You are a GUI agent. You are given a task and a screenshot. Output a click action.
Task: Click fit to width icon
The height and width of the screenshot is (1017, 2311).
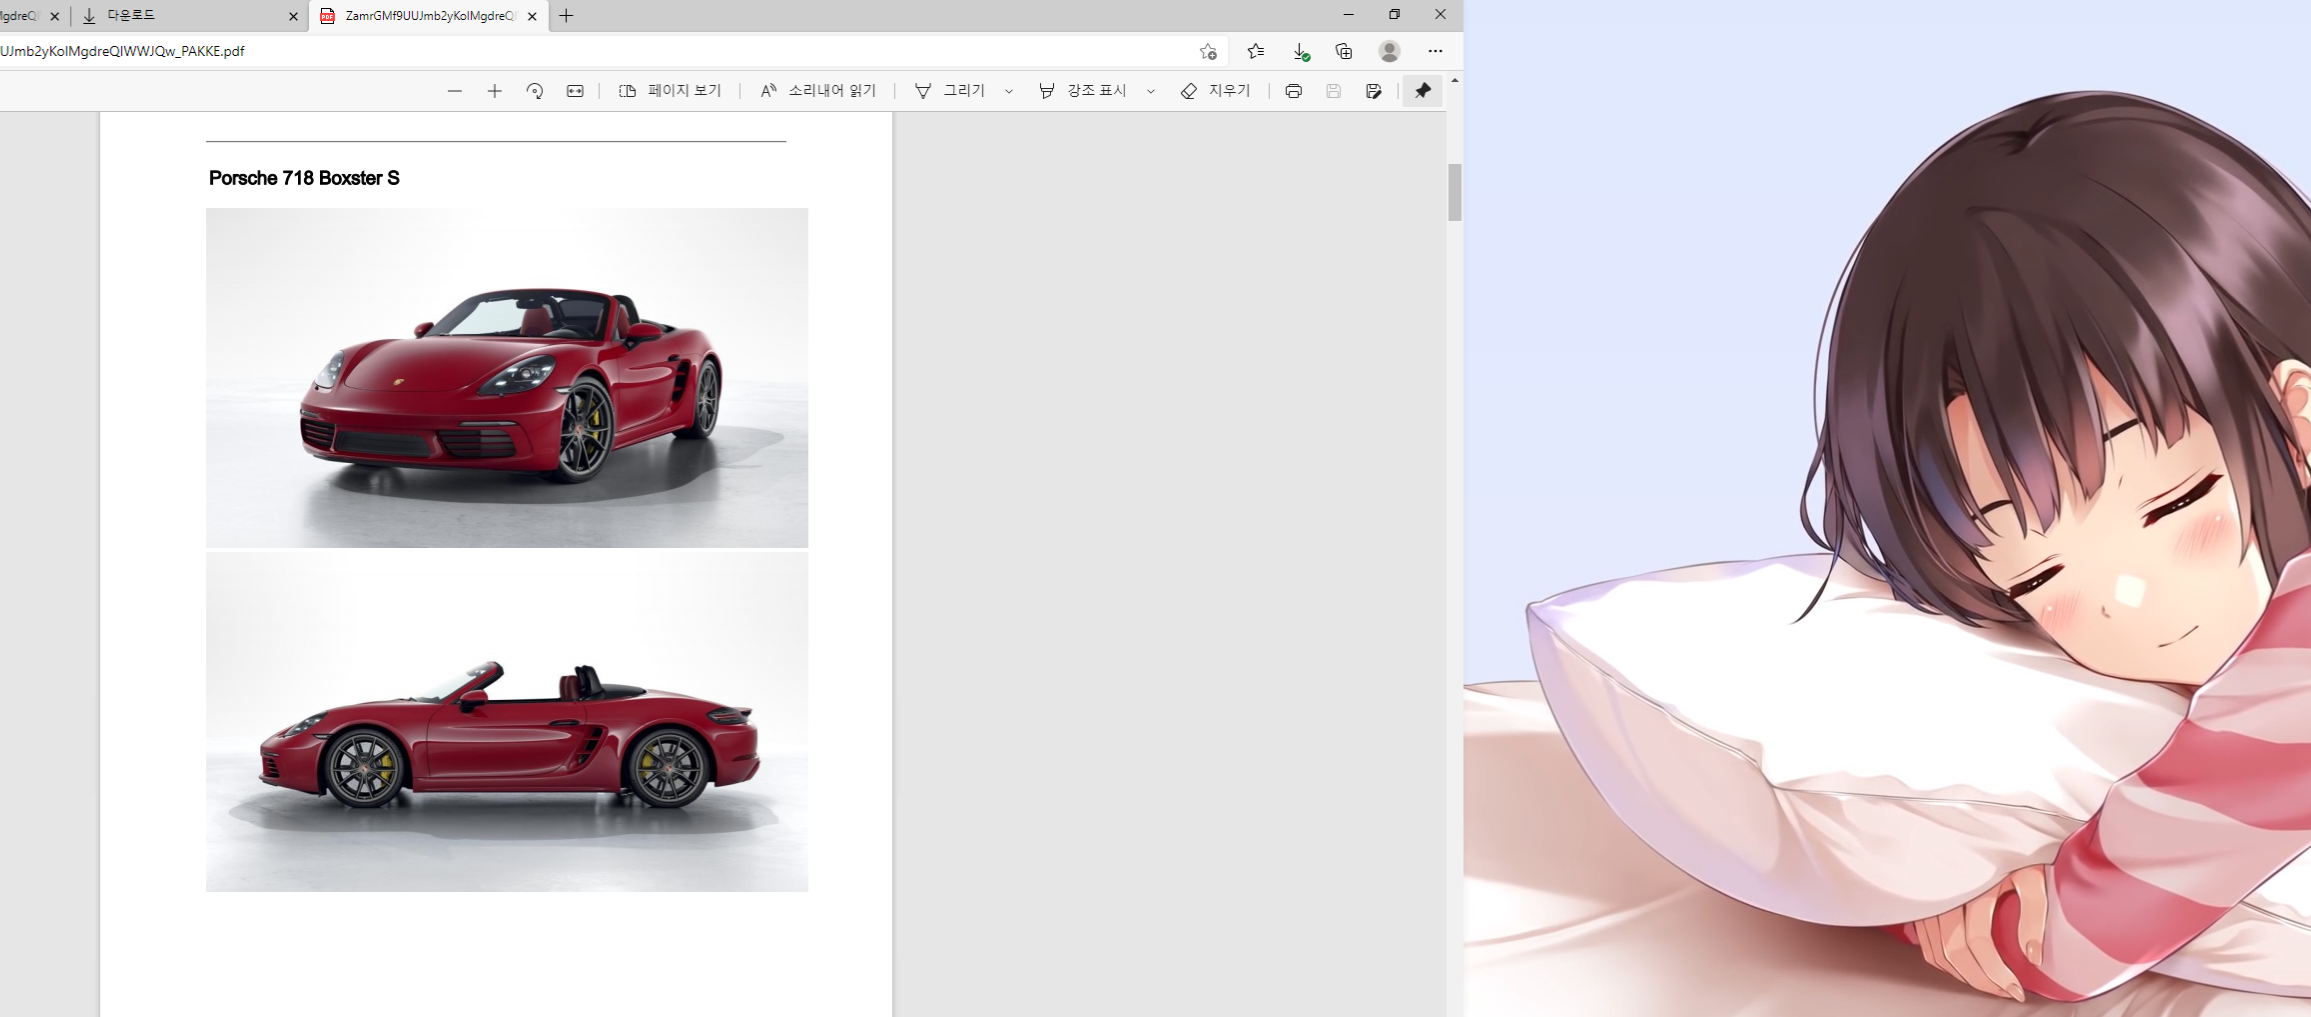575,91
